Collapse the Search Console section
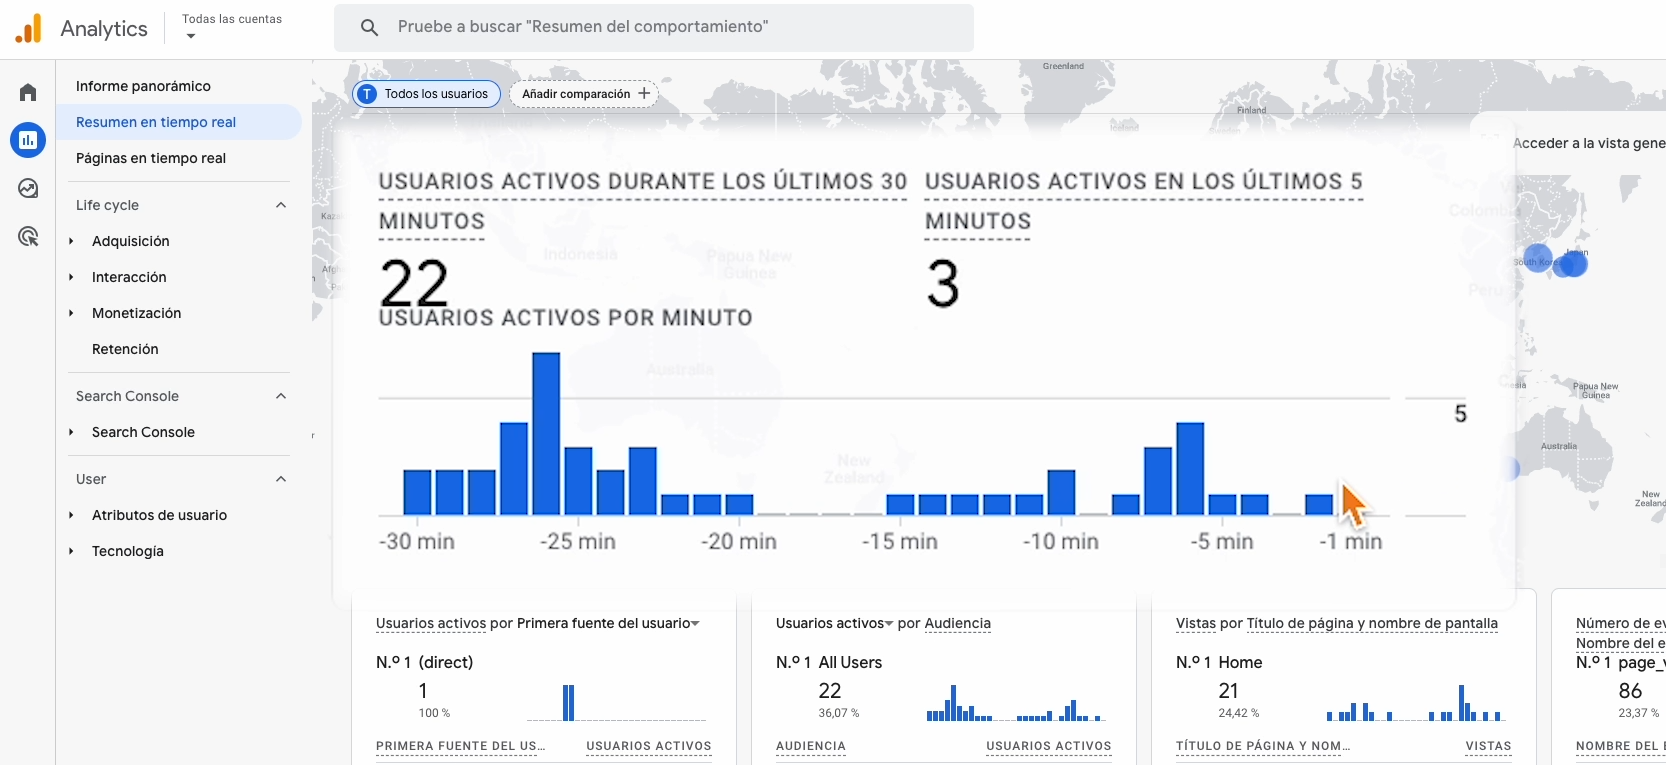1666x765 pixels. (x=281, y=396)
